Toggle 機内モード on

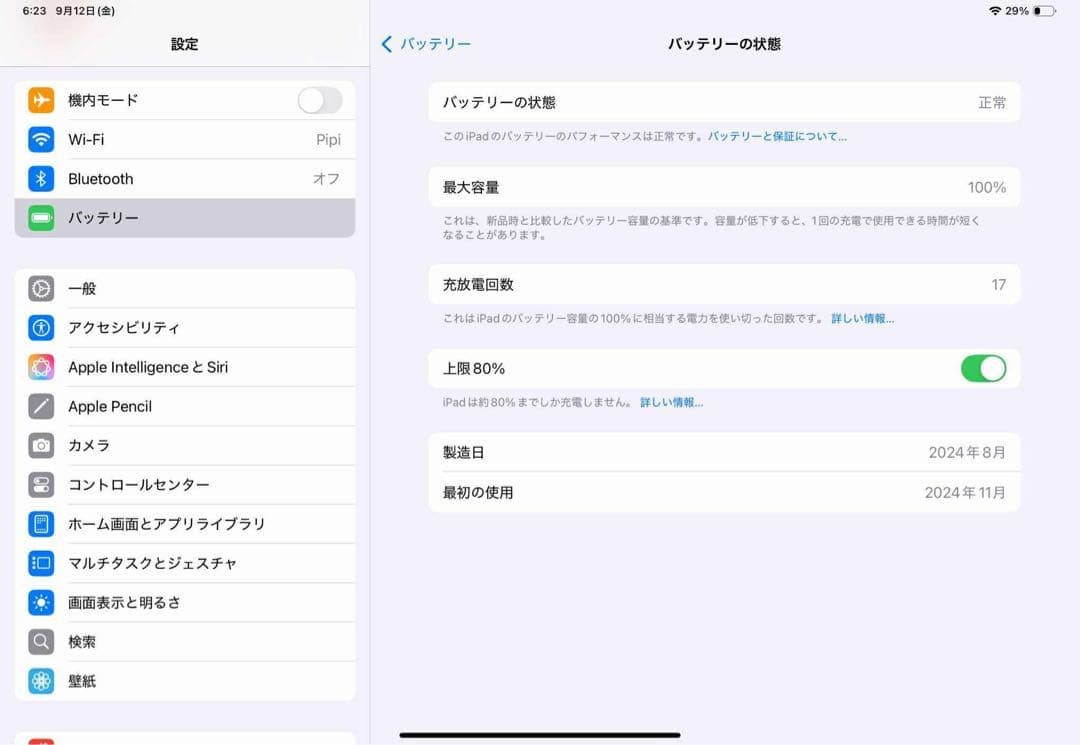(x=319, y=100)
